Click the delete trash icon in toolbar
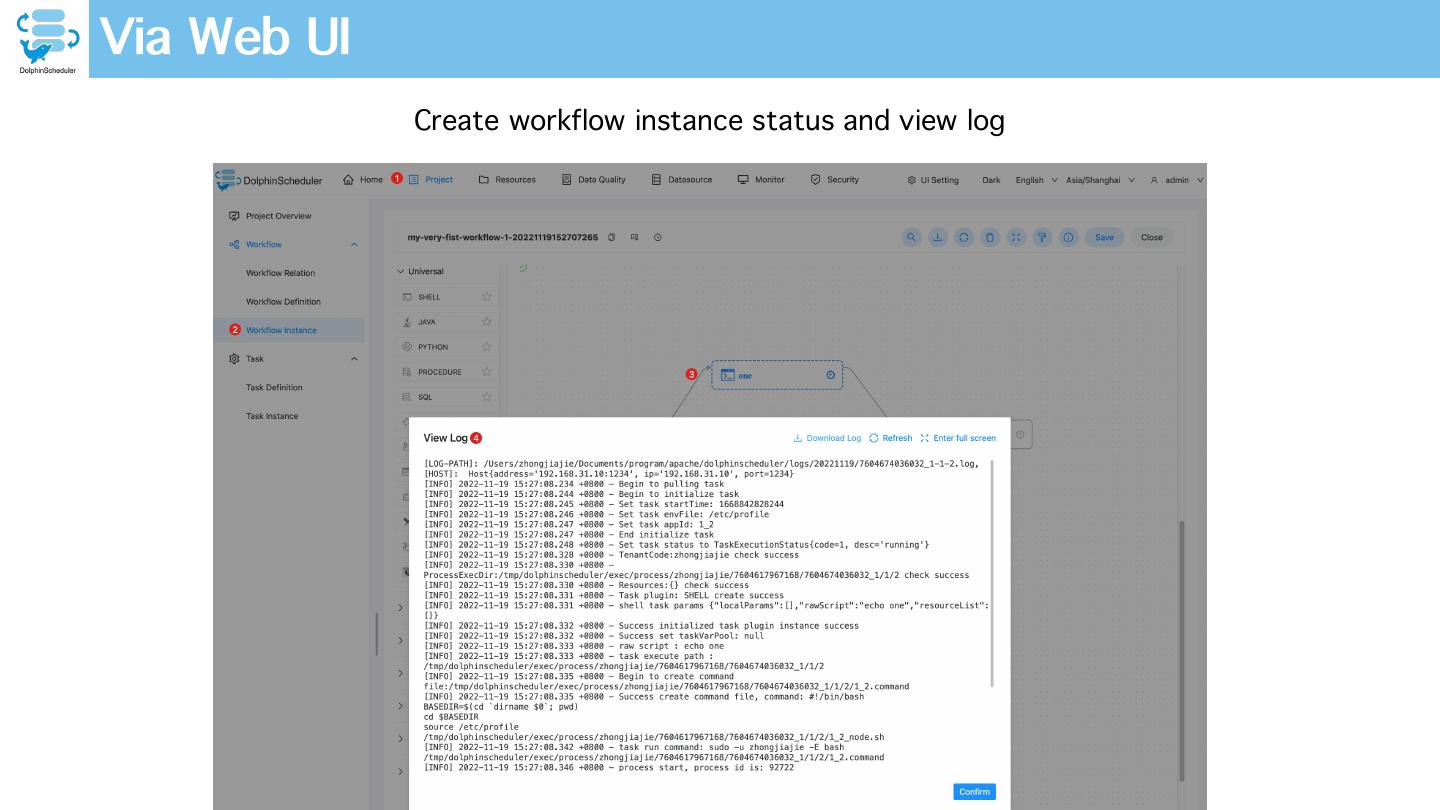Image resolution: width=1440 pixels, height=810 pixels. click(x=990, y=237)
